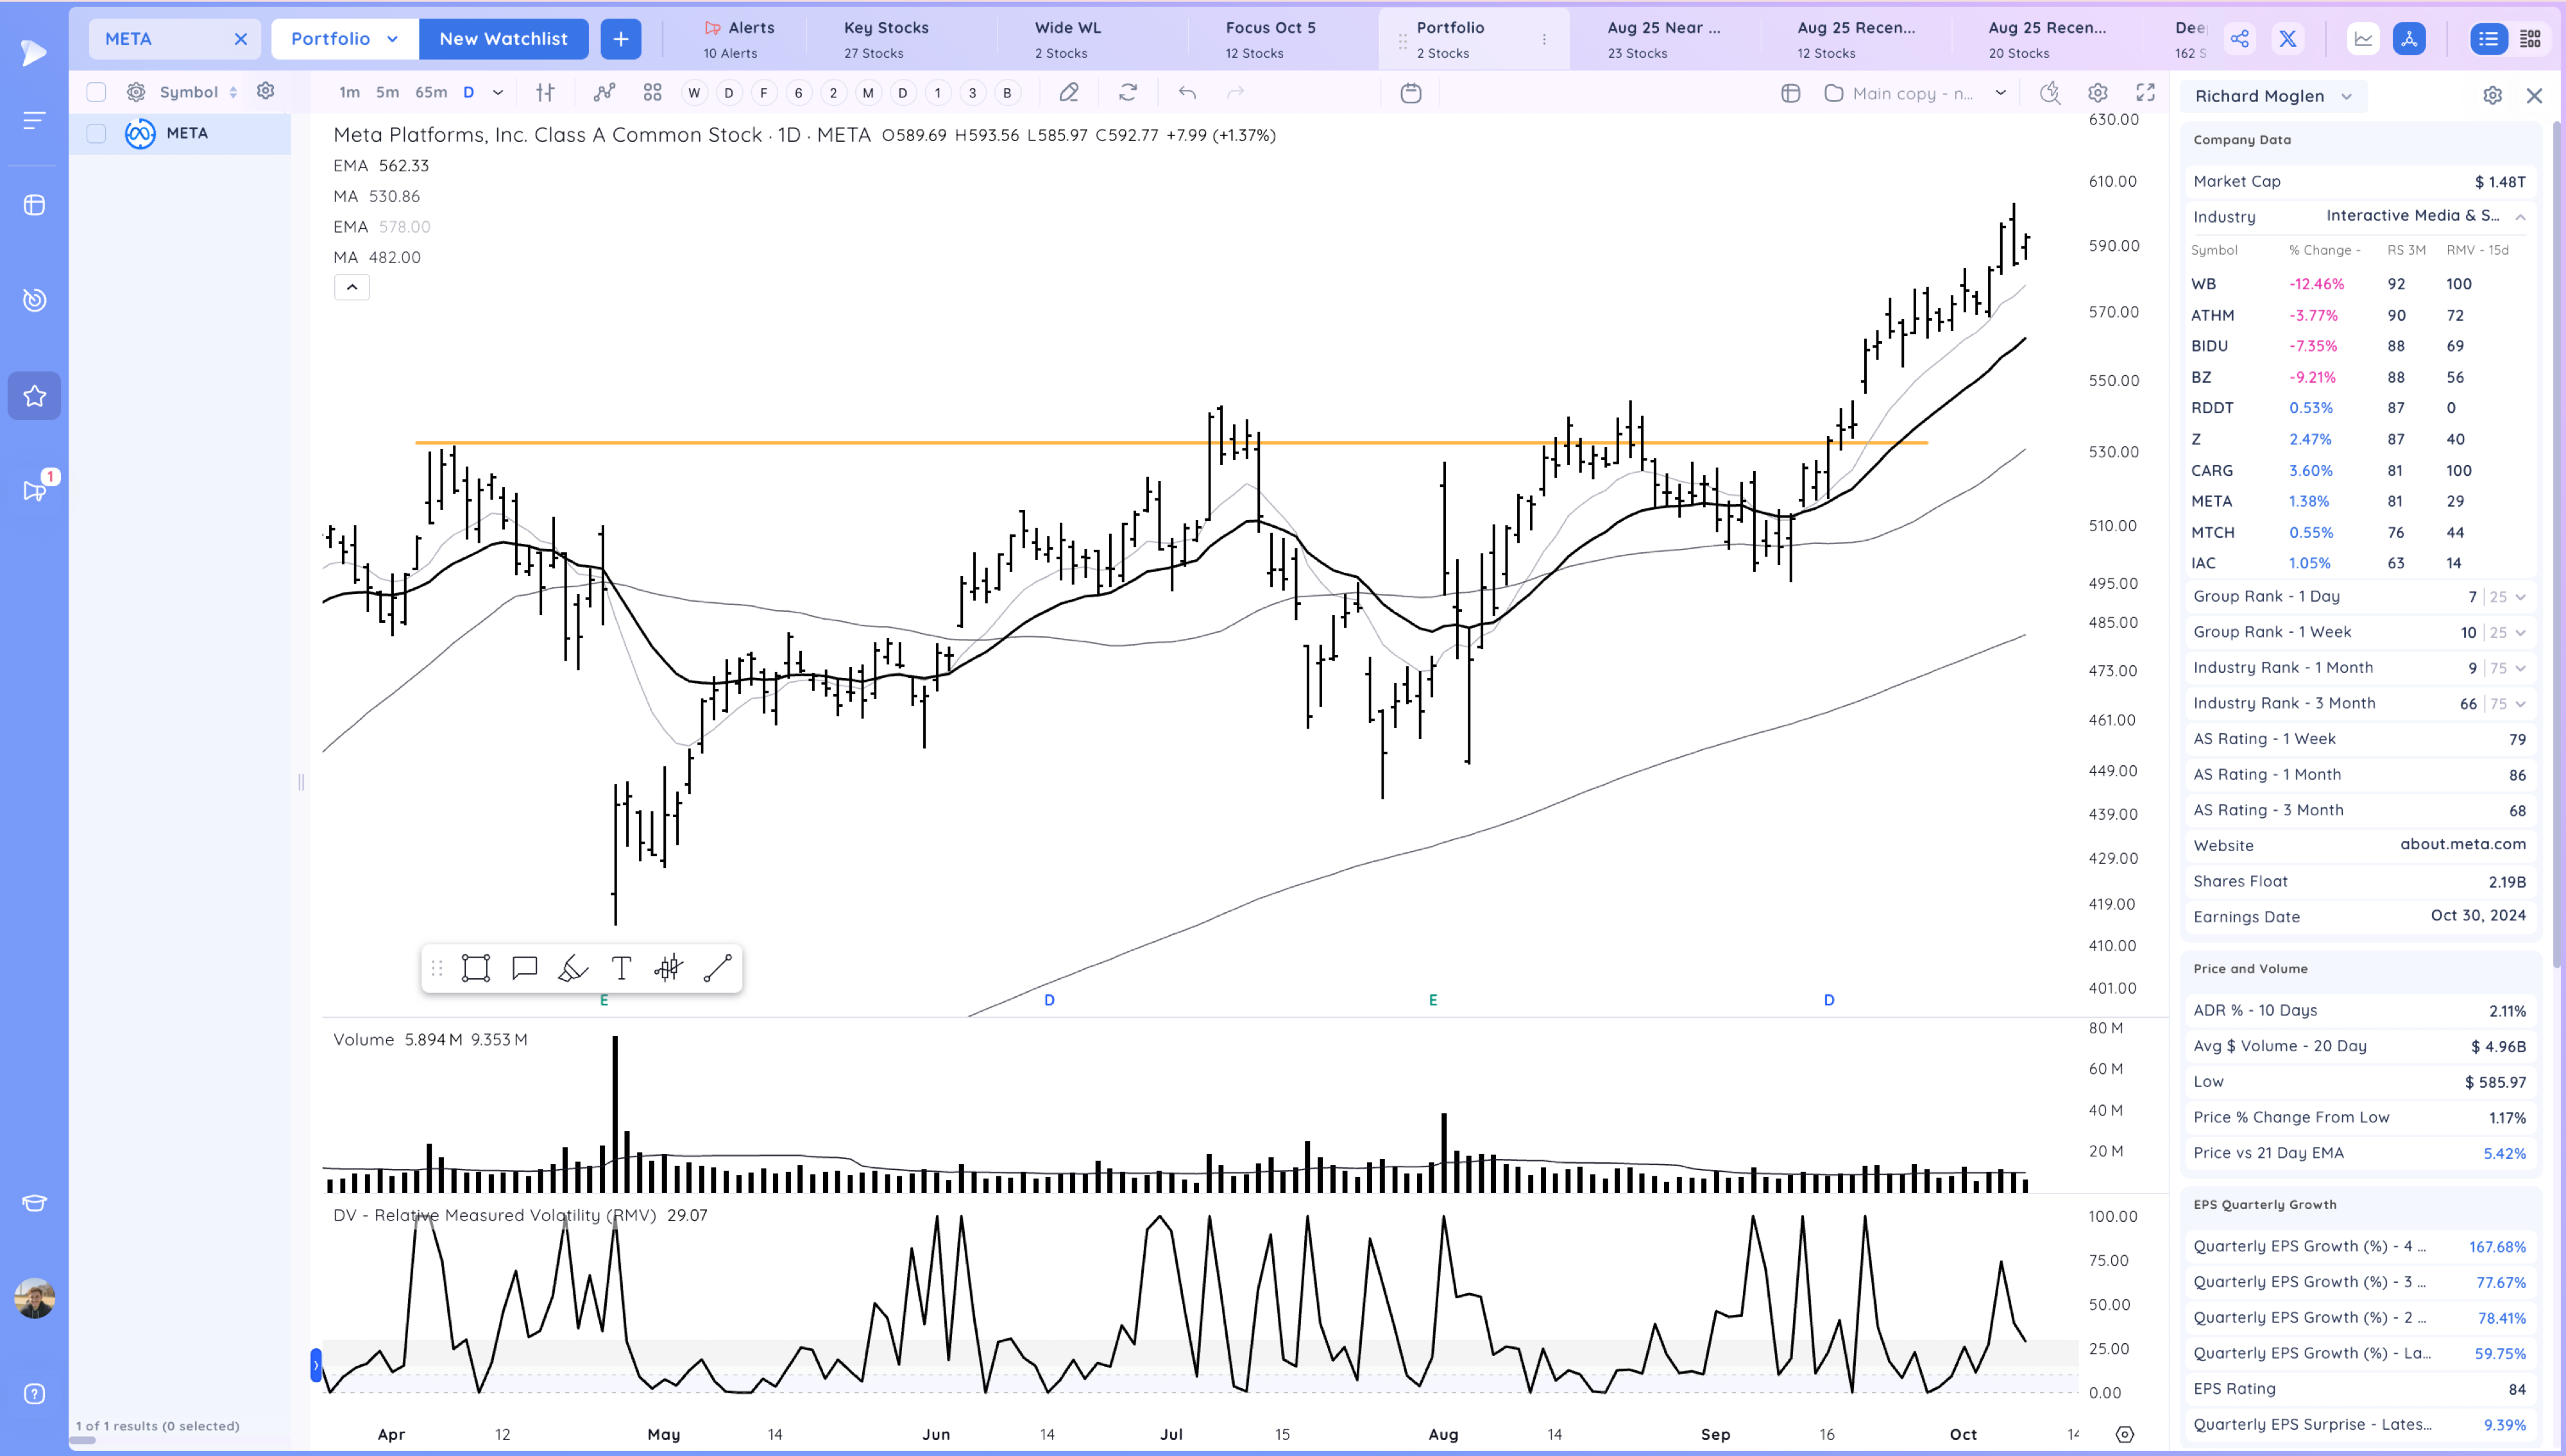Select the trend line drawing tool
Image resolution: width=2566 pixels, height=1456 pixels.
tap(717, 968)
